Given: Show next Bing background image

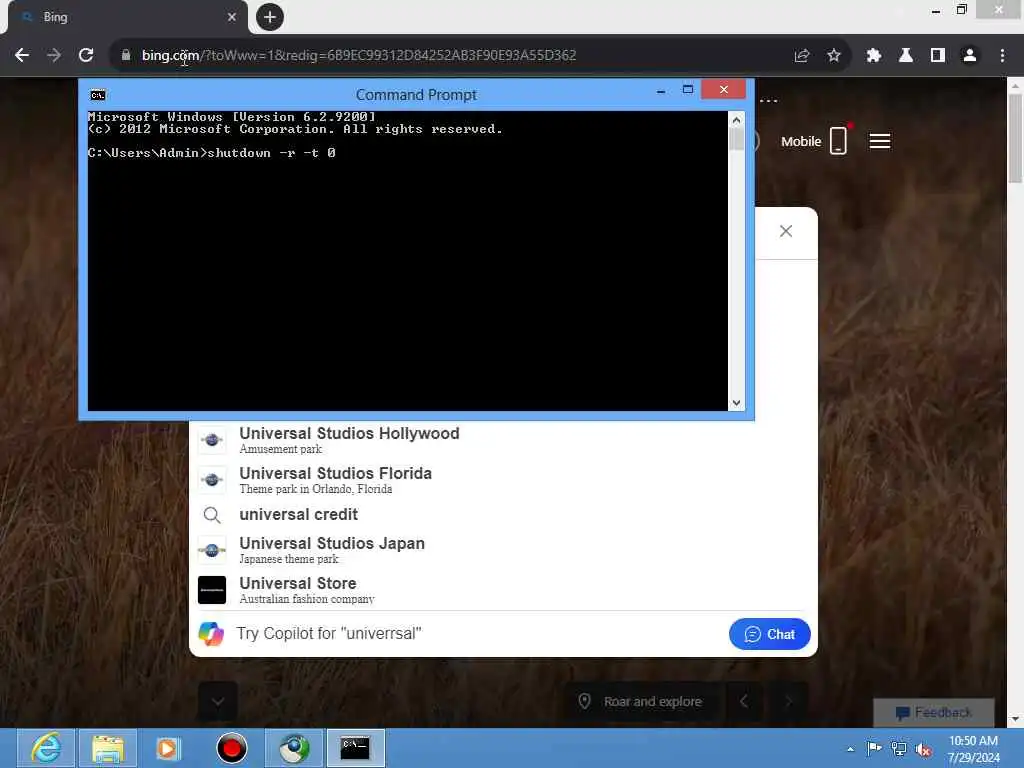Looking at the screenshot, I should click(x=788, y=701).
